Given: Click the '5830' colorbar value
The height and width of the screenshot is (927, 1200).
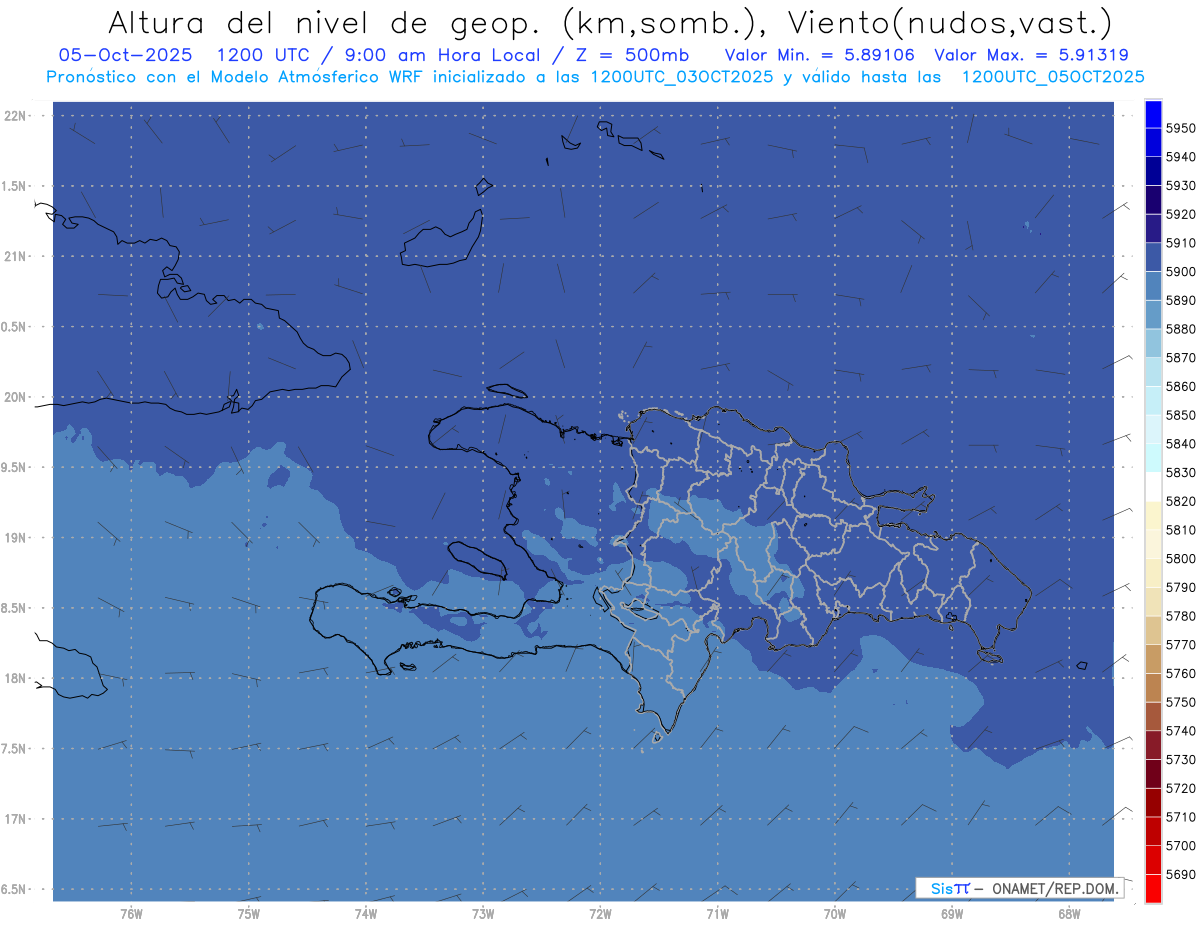Looking at the screenshot, I should (x=1181, y=473).
